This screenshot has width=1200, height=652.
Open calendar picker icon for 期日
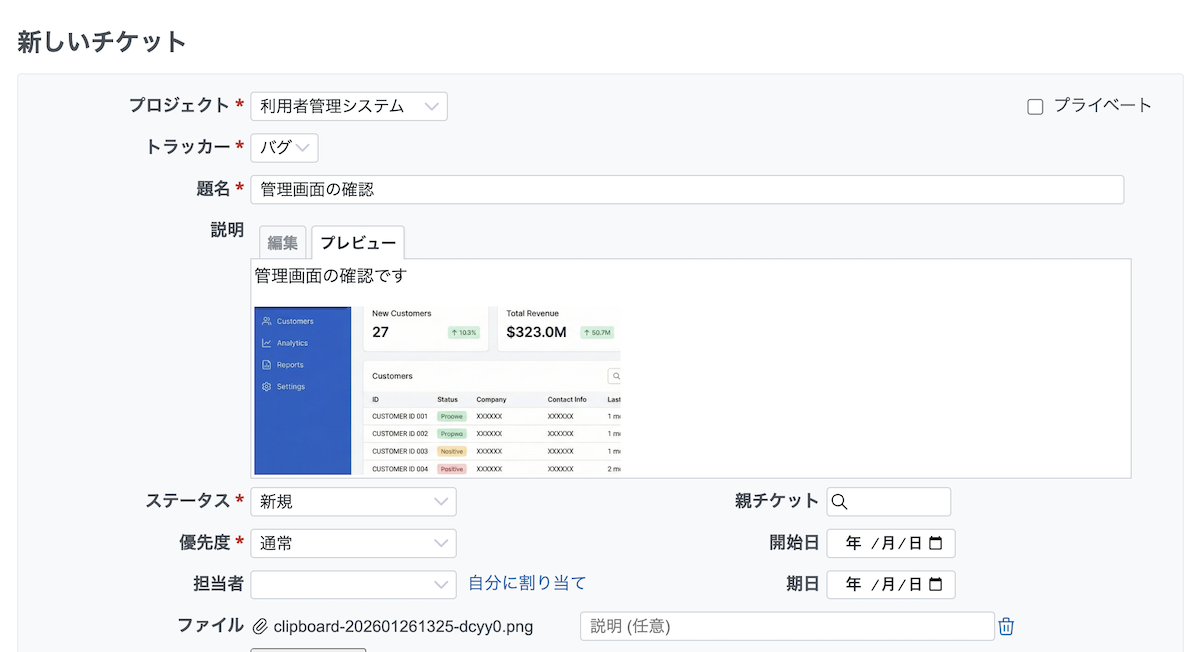pyautogui.click(x=935, y=585)
